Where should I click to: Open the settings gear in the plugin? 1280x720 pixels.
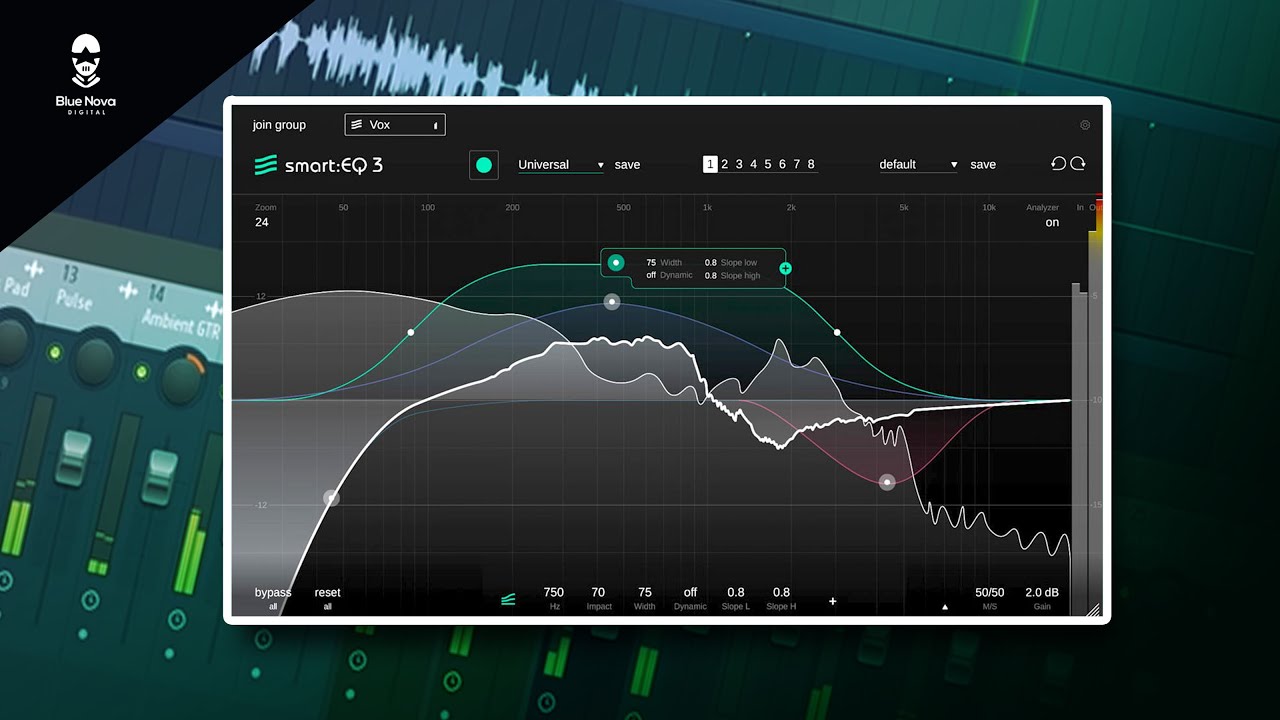1085,125
